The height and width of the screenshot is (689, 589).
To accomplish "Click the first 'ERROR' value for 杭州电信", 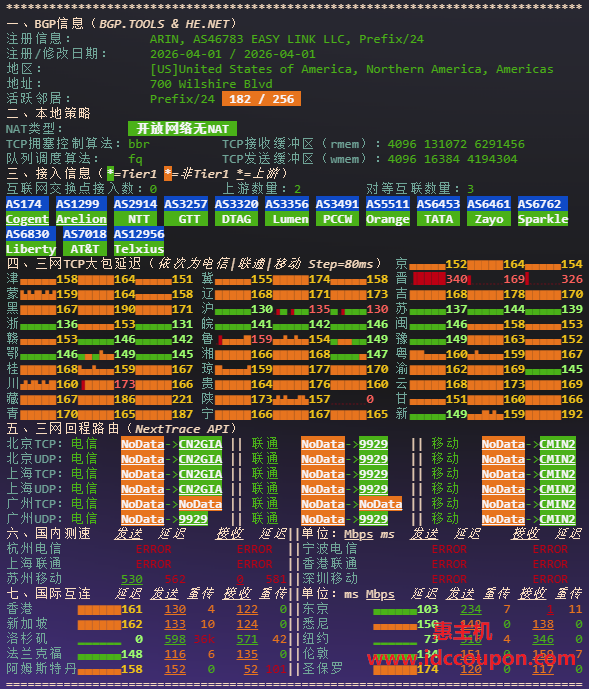I will [153, 549].
